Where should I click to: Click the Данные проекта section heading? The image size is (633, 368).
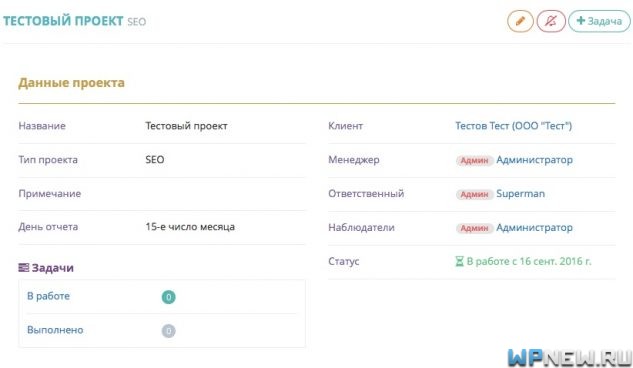71,83
